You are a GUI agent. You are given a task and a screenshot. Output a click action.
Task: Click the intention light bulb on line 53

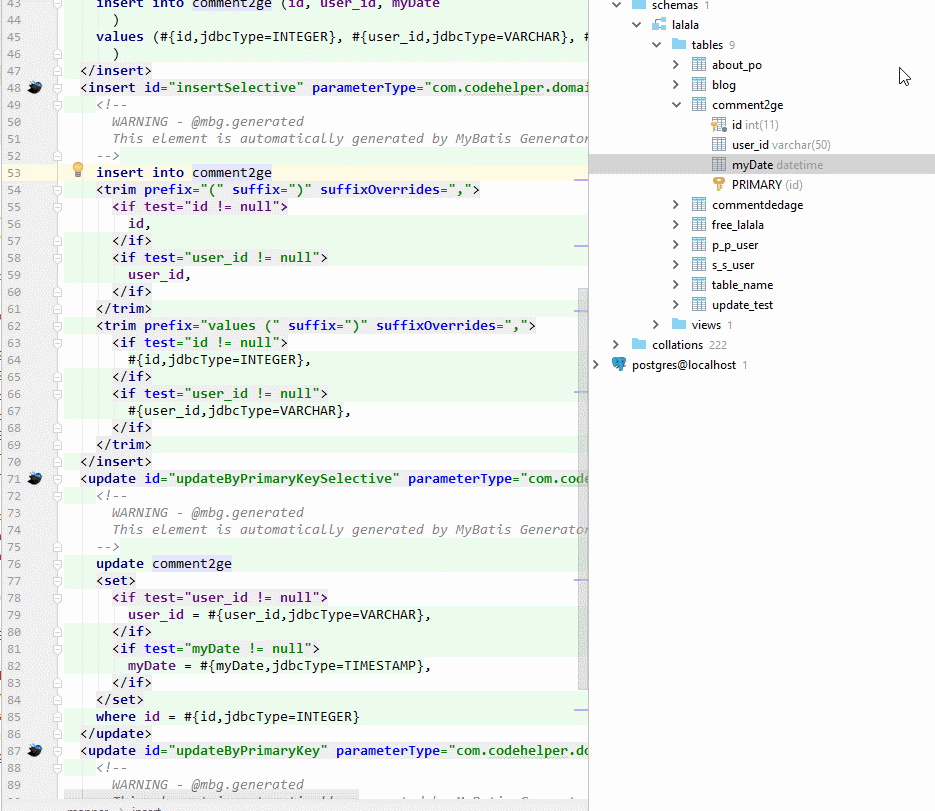(77, 170)
